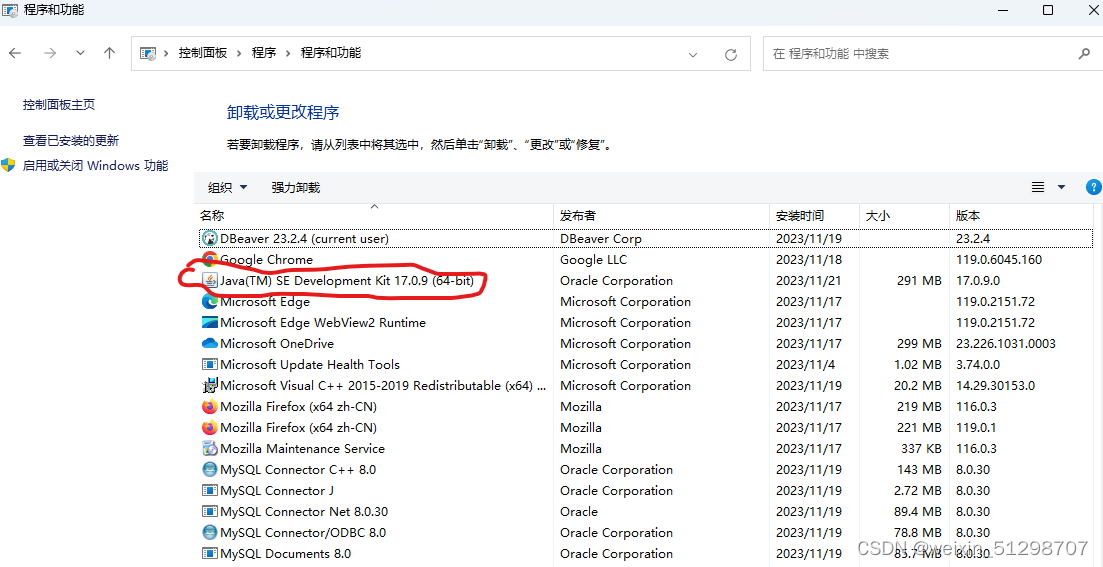Click the Visual C++ Redistributable icon

pos(210,386)
